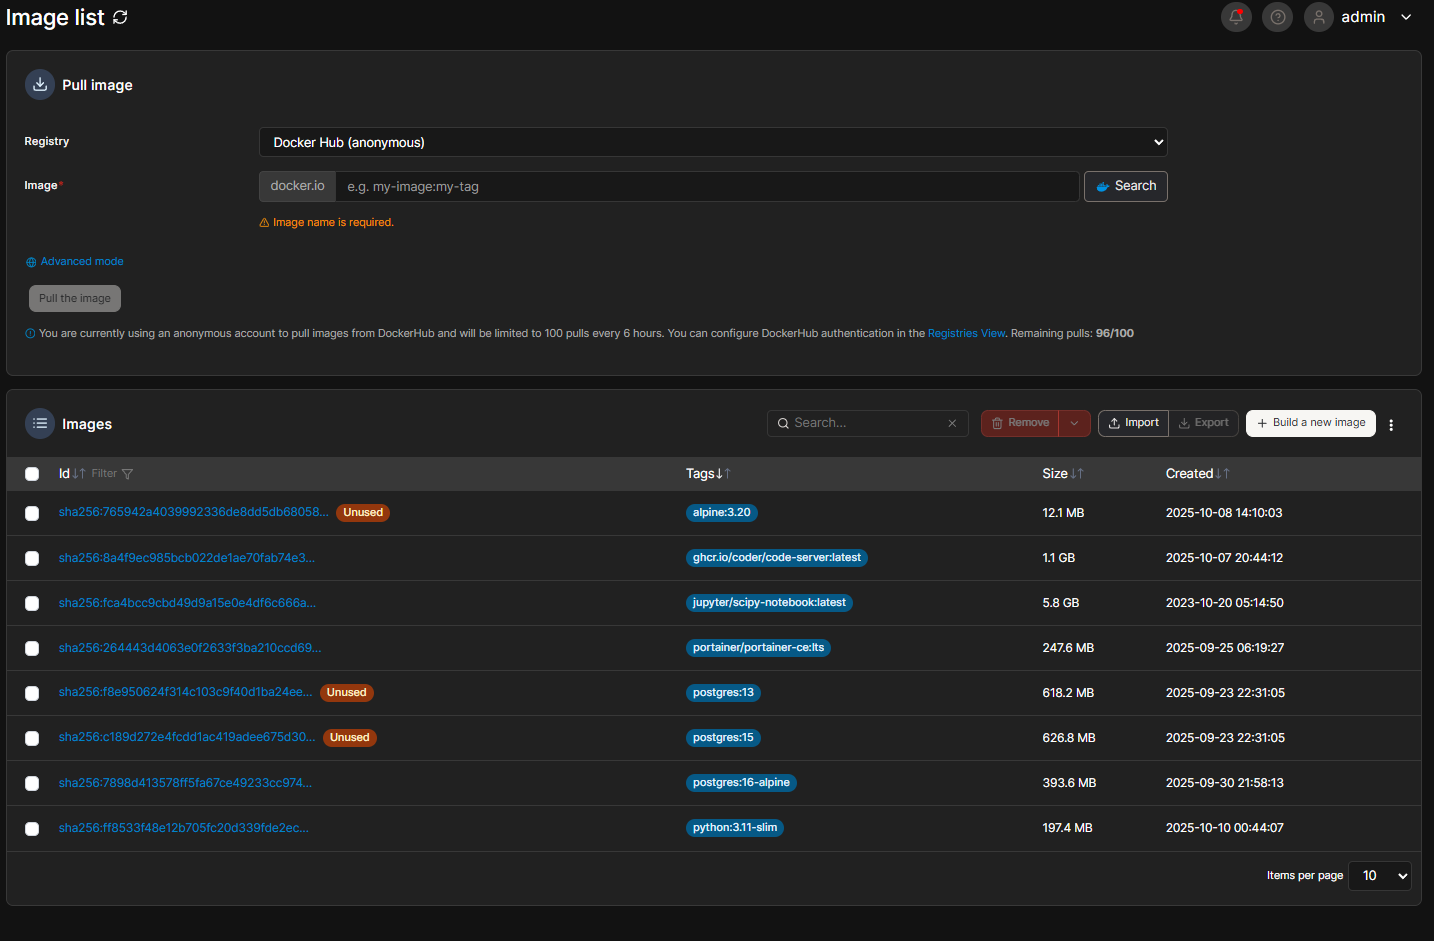Change the items per page dropdown
Viewport: 1434px width, 941px height.
click(x=1379, y=876)
